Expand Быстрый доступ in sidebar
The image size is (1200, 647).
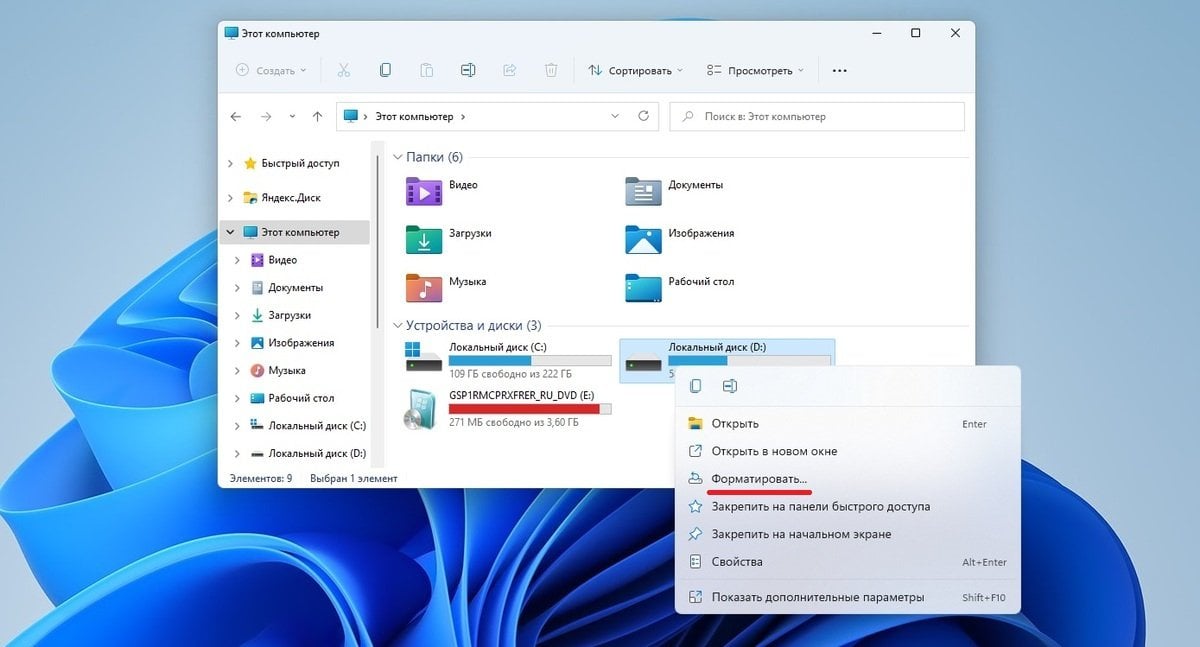(231, 163)
